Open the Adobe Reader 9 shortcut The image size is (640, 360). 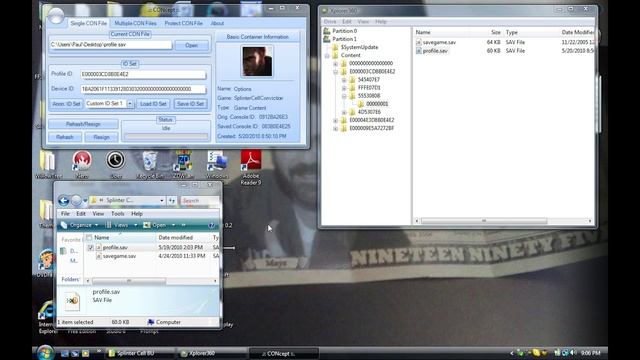251,161
